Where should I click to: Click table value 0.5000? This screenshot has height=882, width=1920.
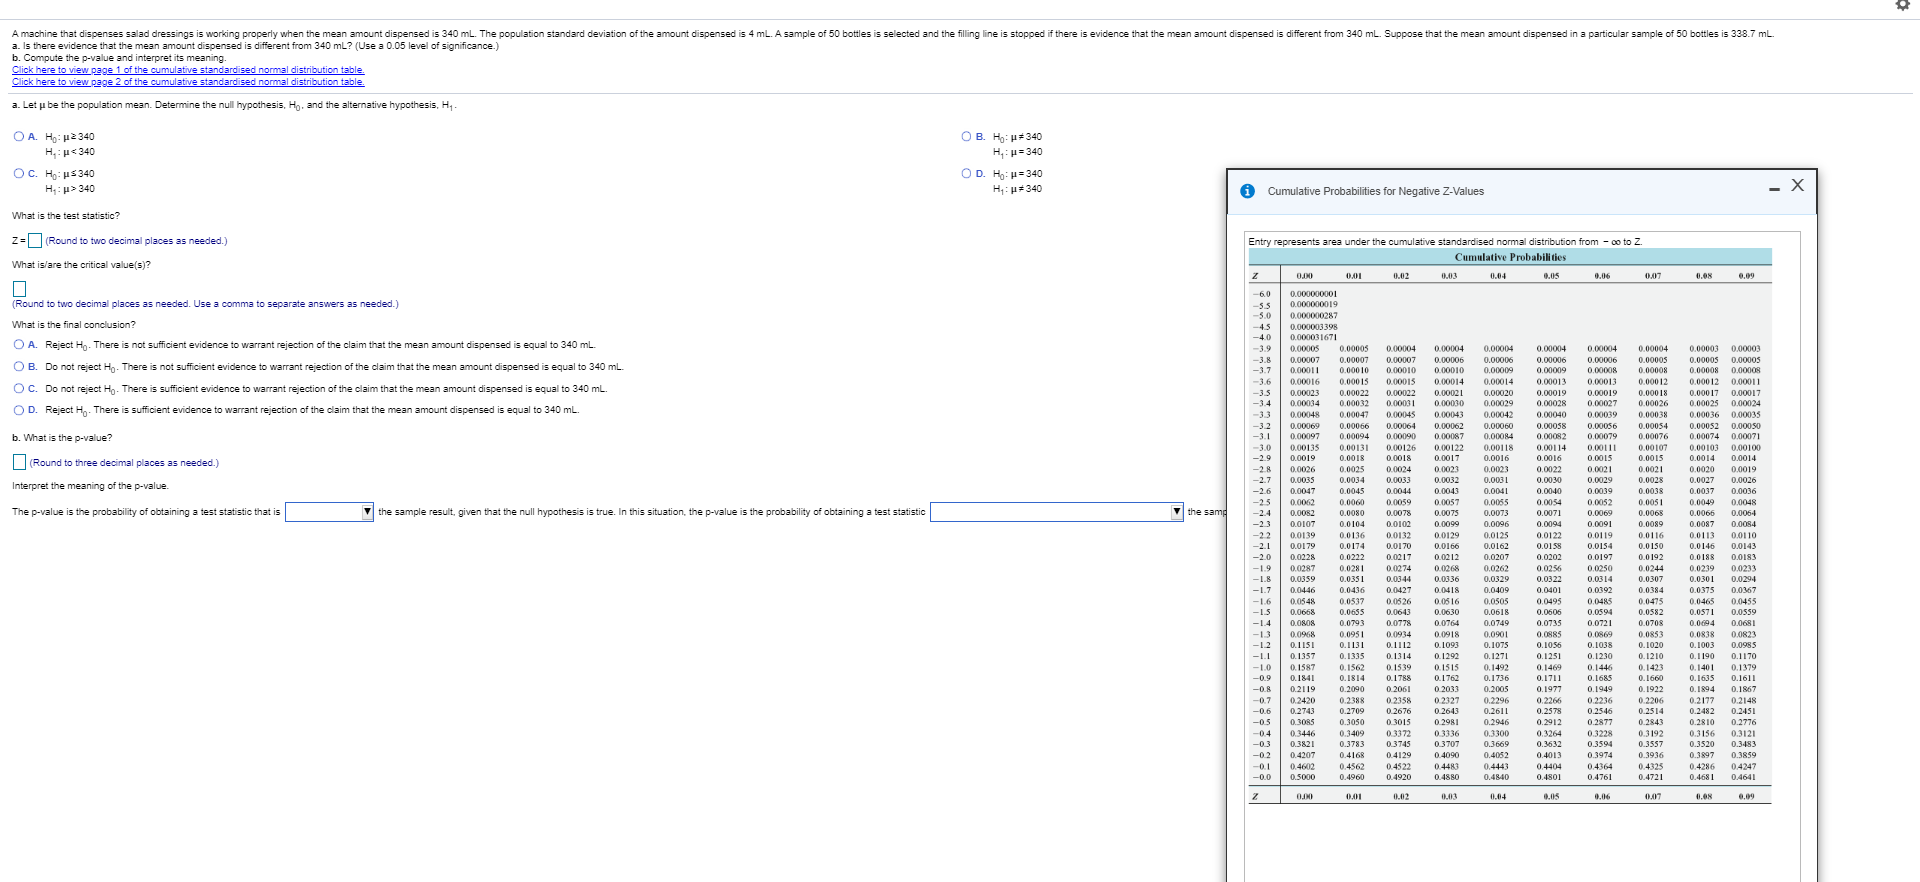tap(1302, 777)
